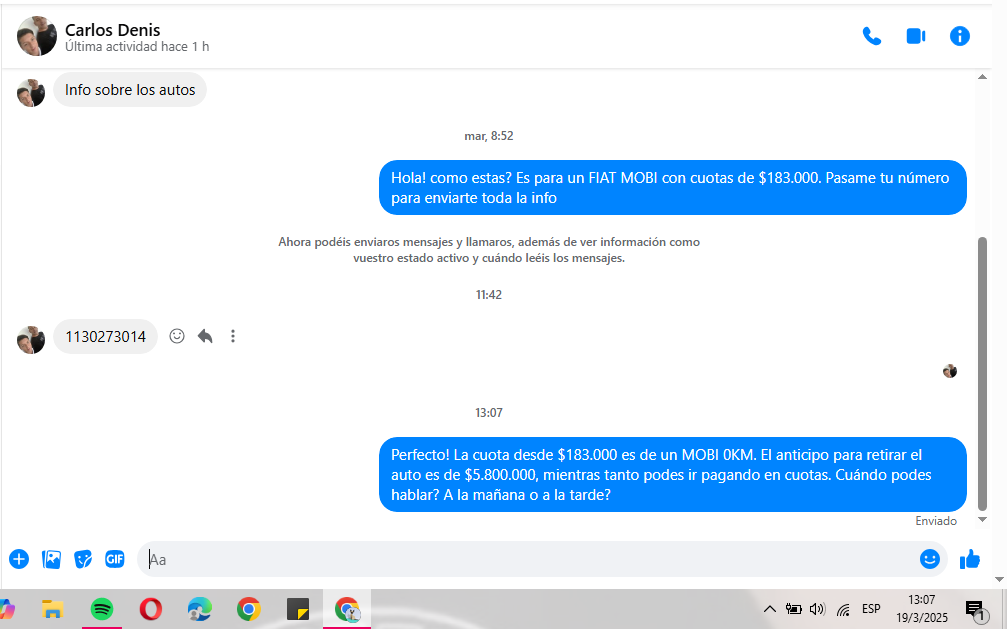Switch to active Chrome profile window in taskbar
This screenshot has width=1007, height=629.
[347, 609]
